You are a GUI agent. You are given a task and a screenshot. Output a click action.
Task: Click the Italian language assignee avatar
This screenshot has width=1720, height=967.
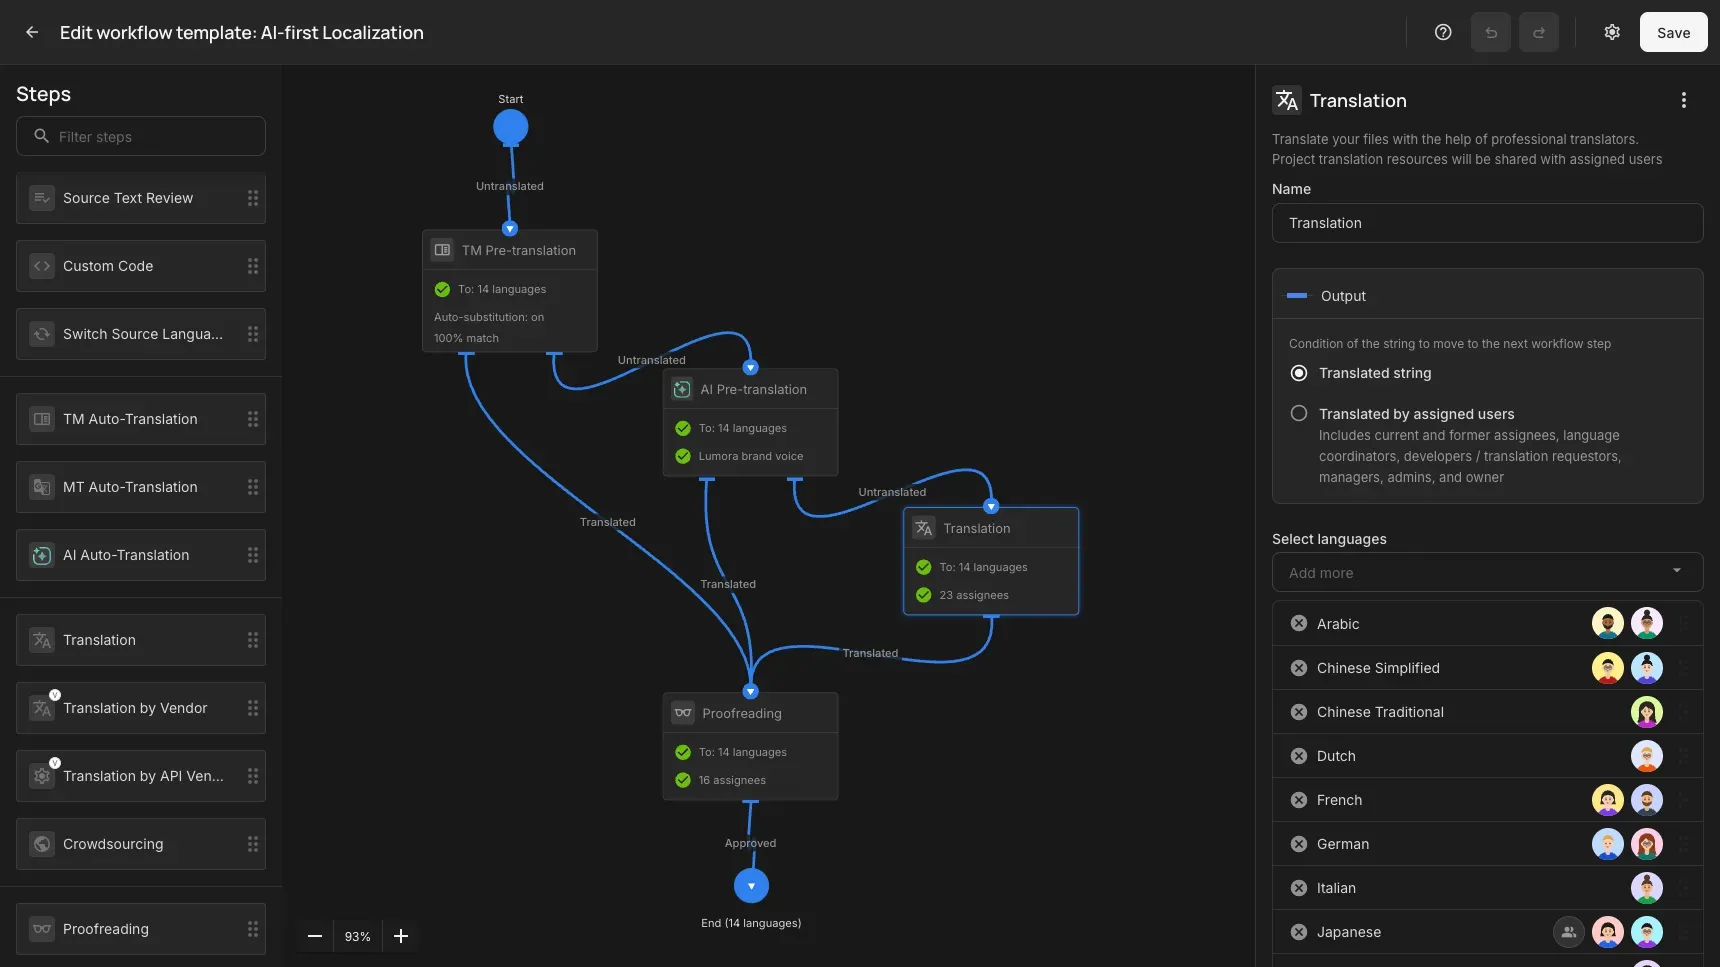click(x=1646, y=888)
